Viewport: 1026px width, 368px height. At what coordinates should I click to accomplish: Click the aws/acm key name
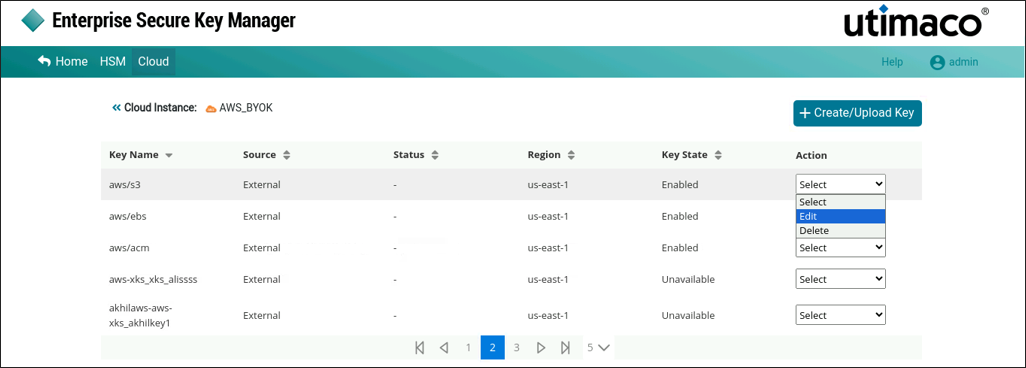128,248
